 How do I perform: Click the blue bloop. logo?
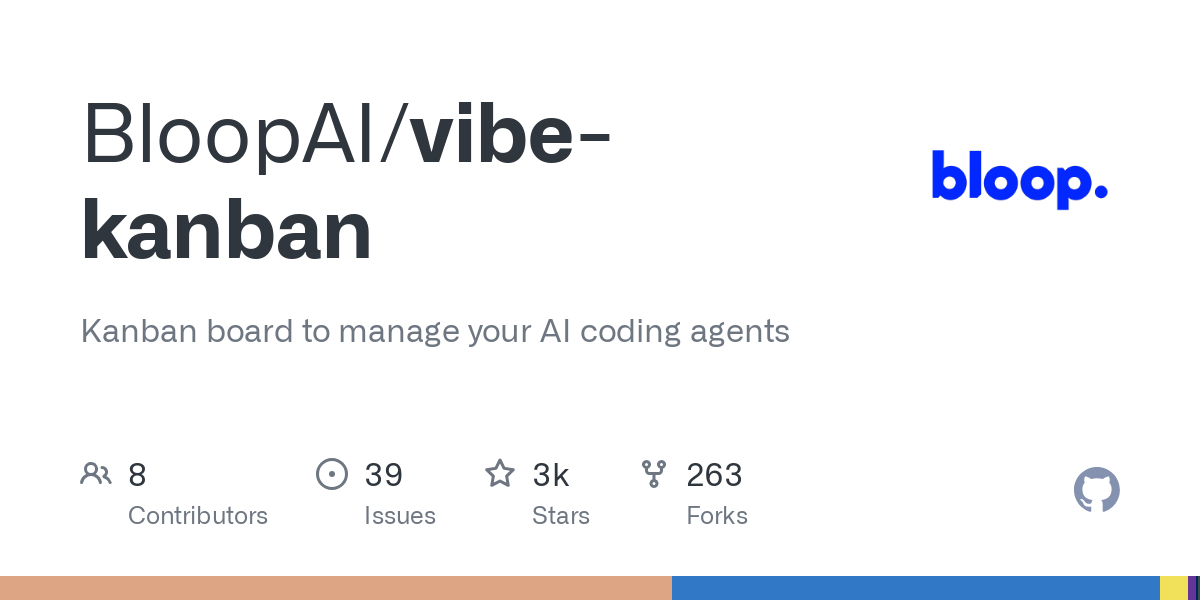click(1020, 179)
